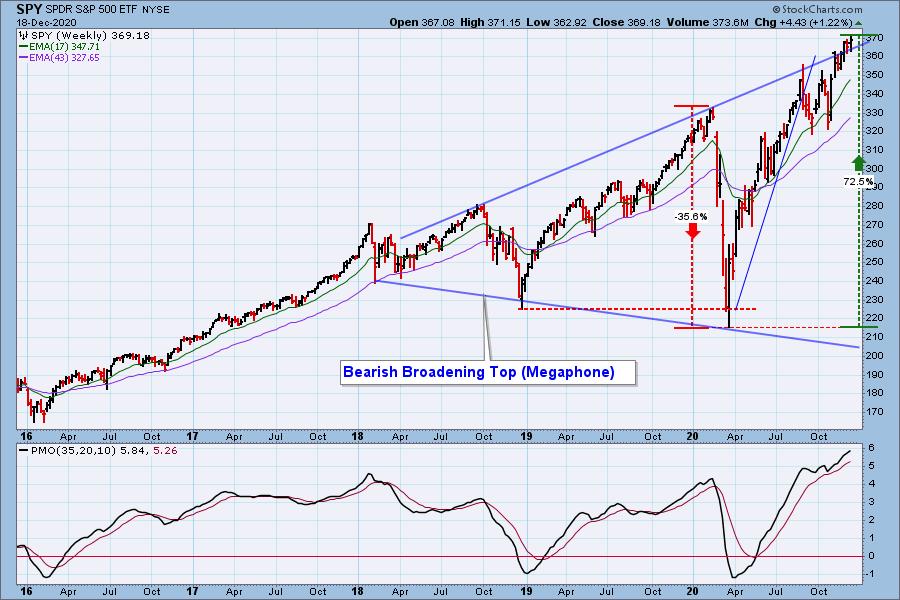Screen dimensions: 900x600
Task: Click the candlestick icon before SPY (Weekly) legend
Action: tap(24, 36)
